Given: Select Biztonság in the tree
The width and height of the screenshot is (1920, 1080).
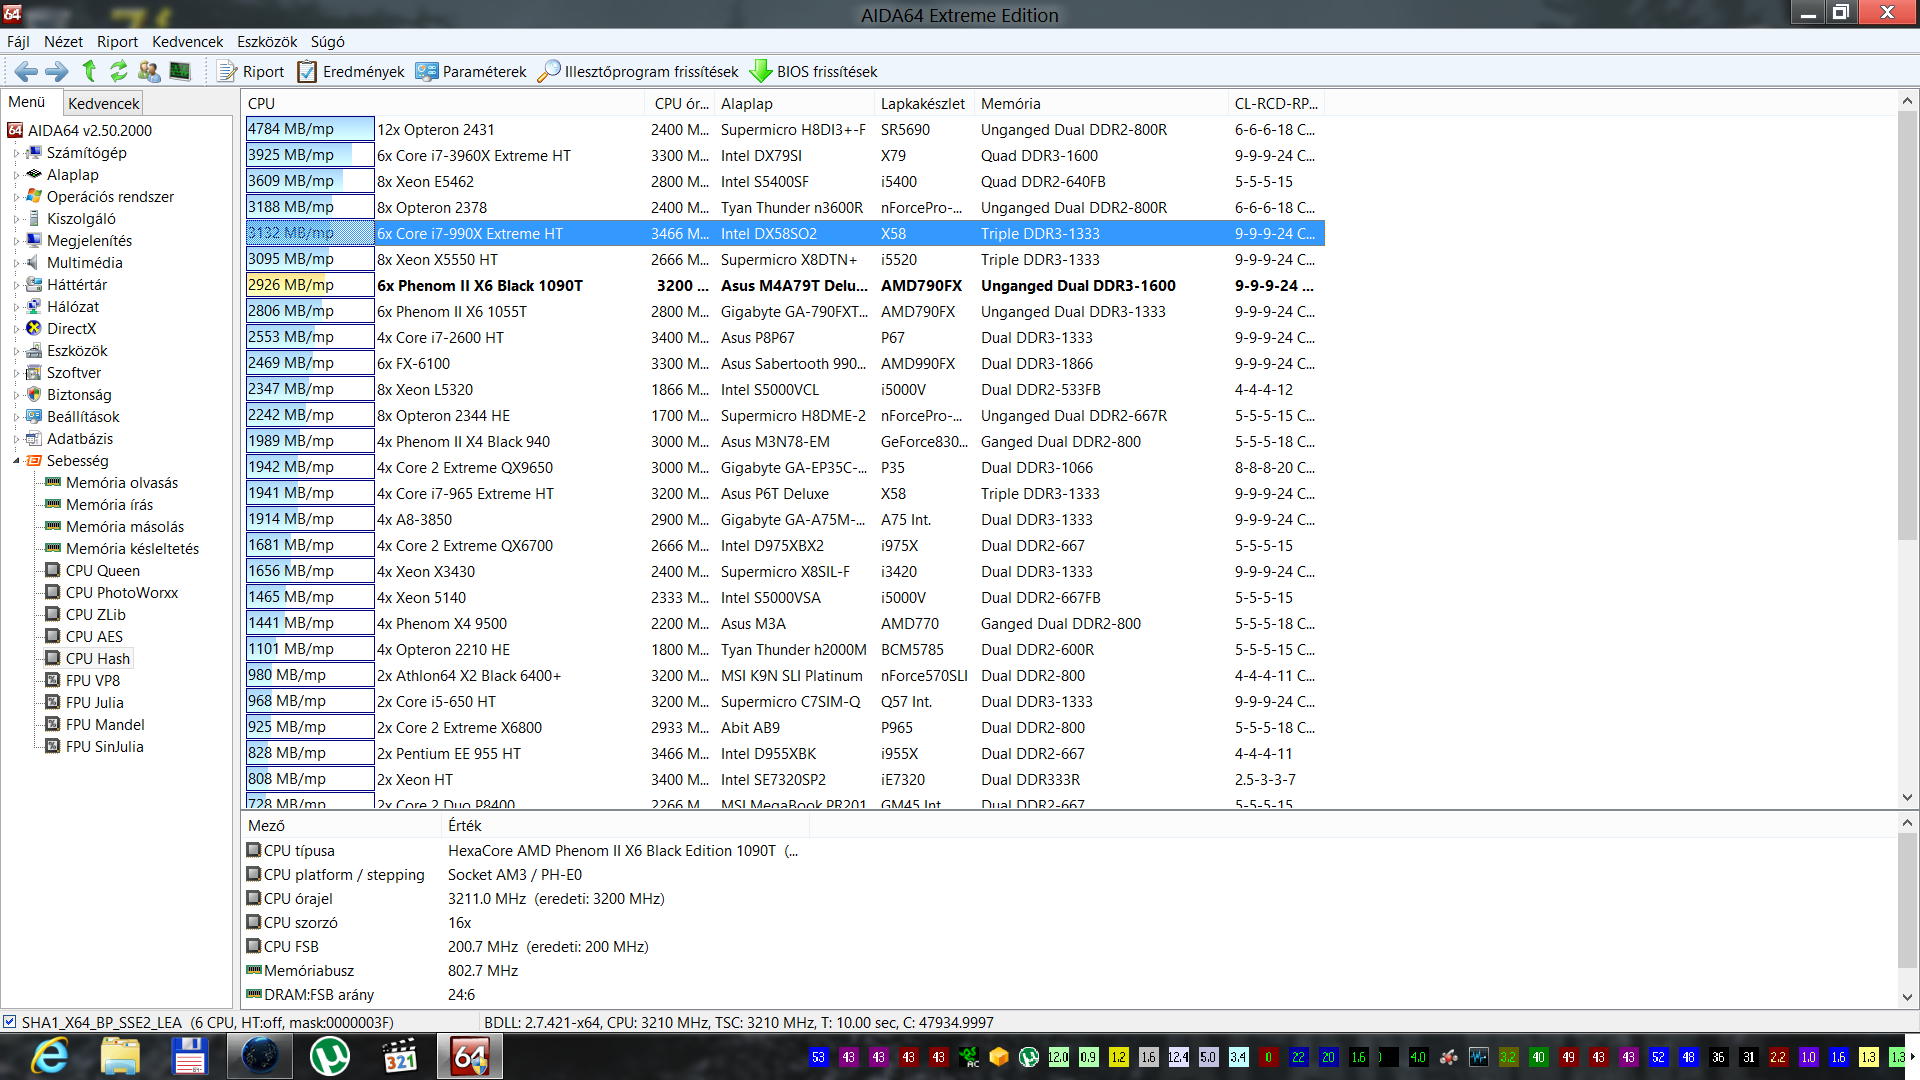Looking at the screenshot, I should click(79, 395).
